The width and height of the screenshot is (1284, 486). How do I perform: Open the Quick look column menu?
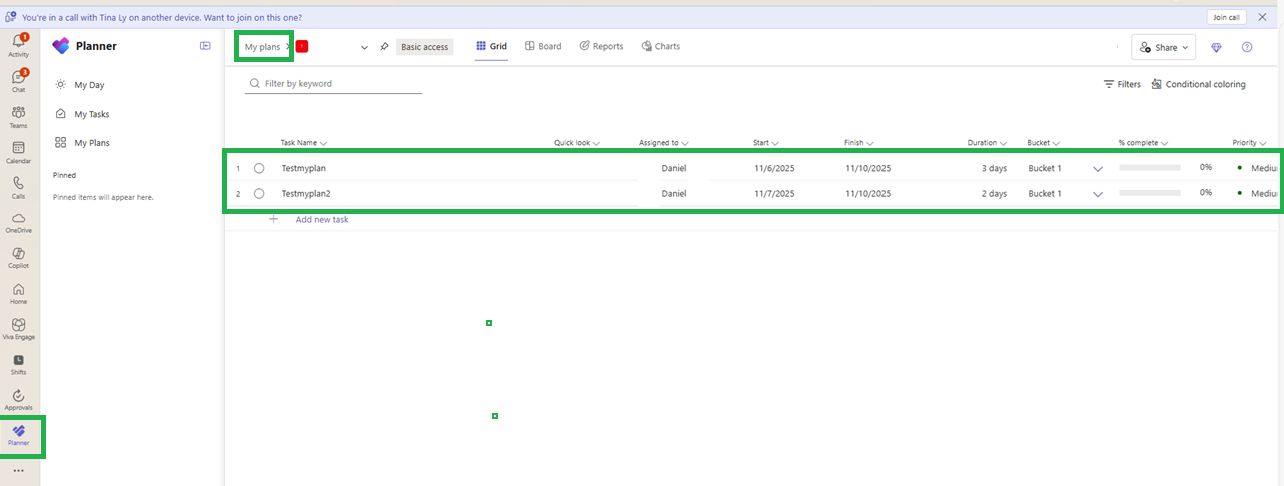(598, 143)
